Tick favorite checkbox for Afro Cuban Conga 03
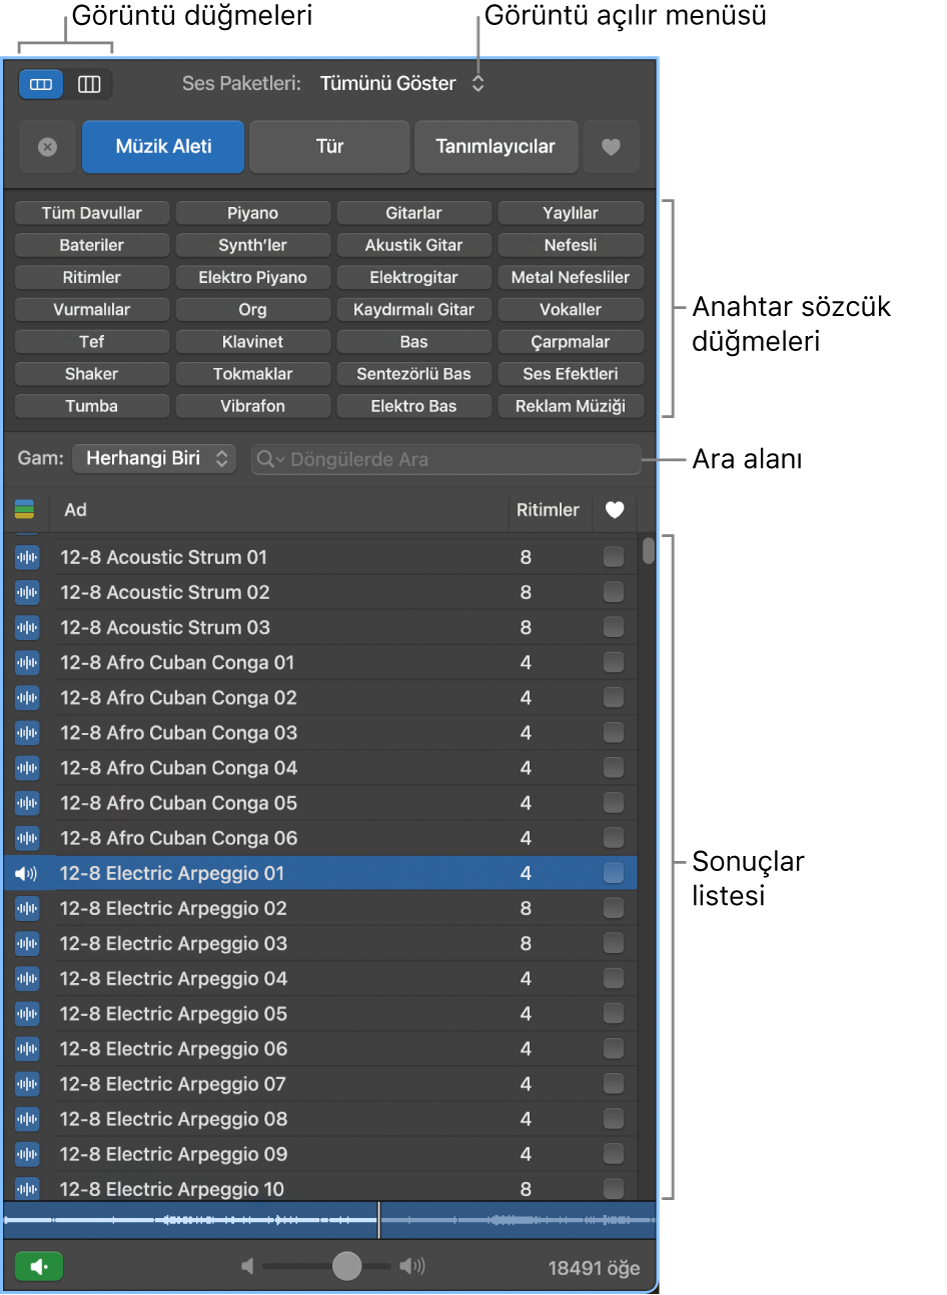Image resolution: width=947 pixels, height=1295 pixels. tap(613, 733)
